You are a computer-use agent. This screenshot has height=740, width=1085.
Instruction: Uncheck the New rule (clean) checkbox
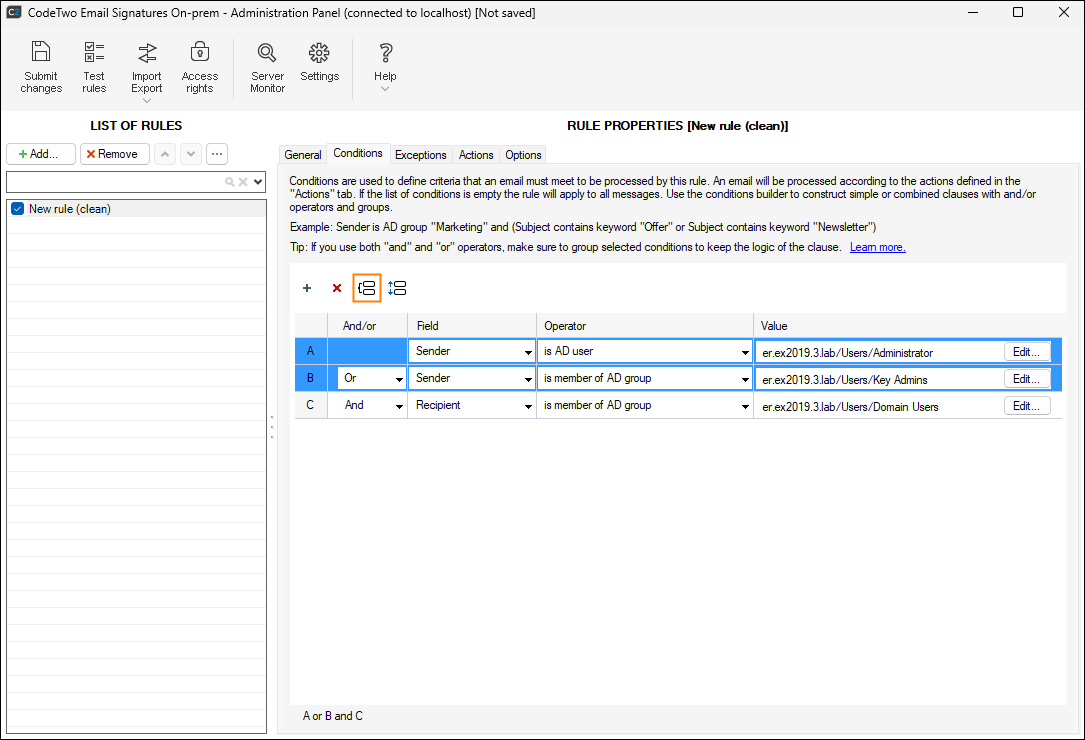pos(18,209)
